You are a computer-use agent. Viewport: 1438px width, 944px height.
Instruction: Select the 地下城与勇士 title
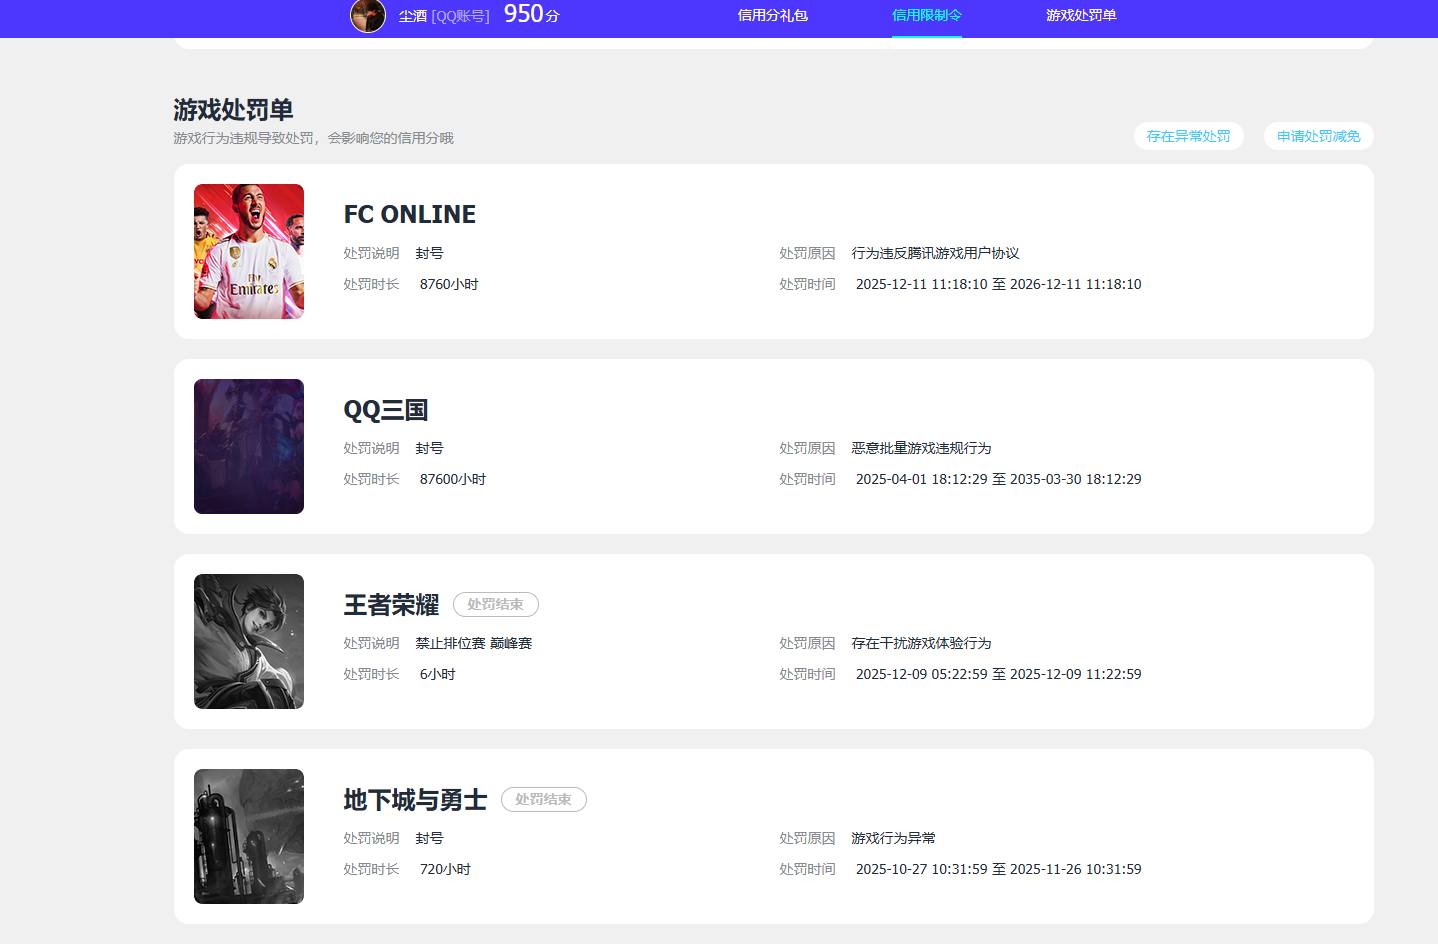(415, 799)
